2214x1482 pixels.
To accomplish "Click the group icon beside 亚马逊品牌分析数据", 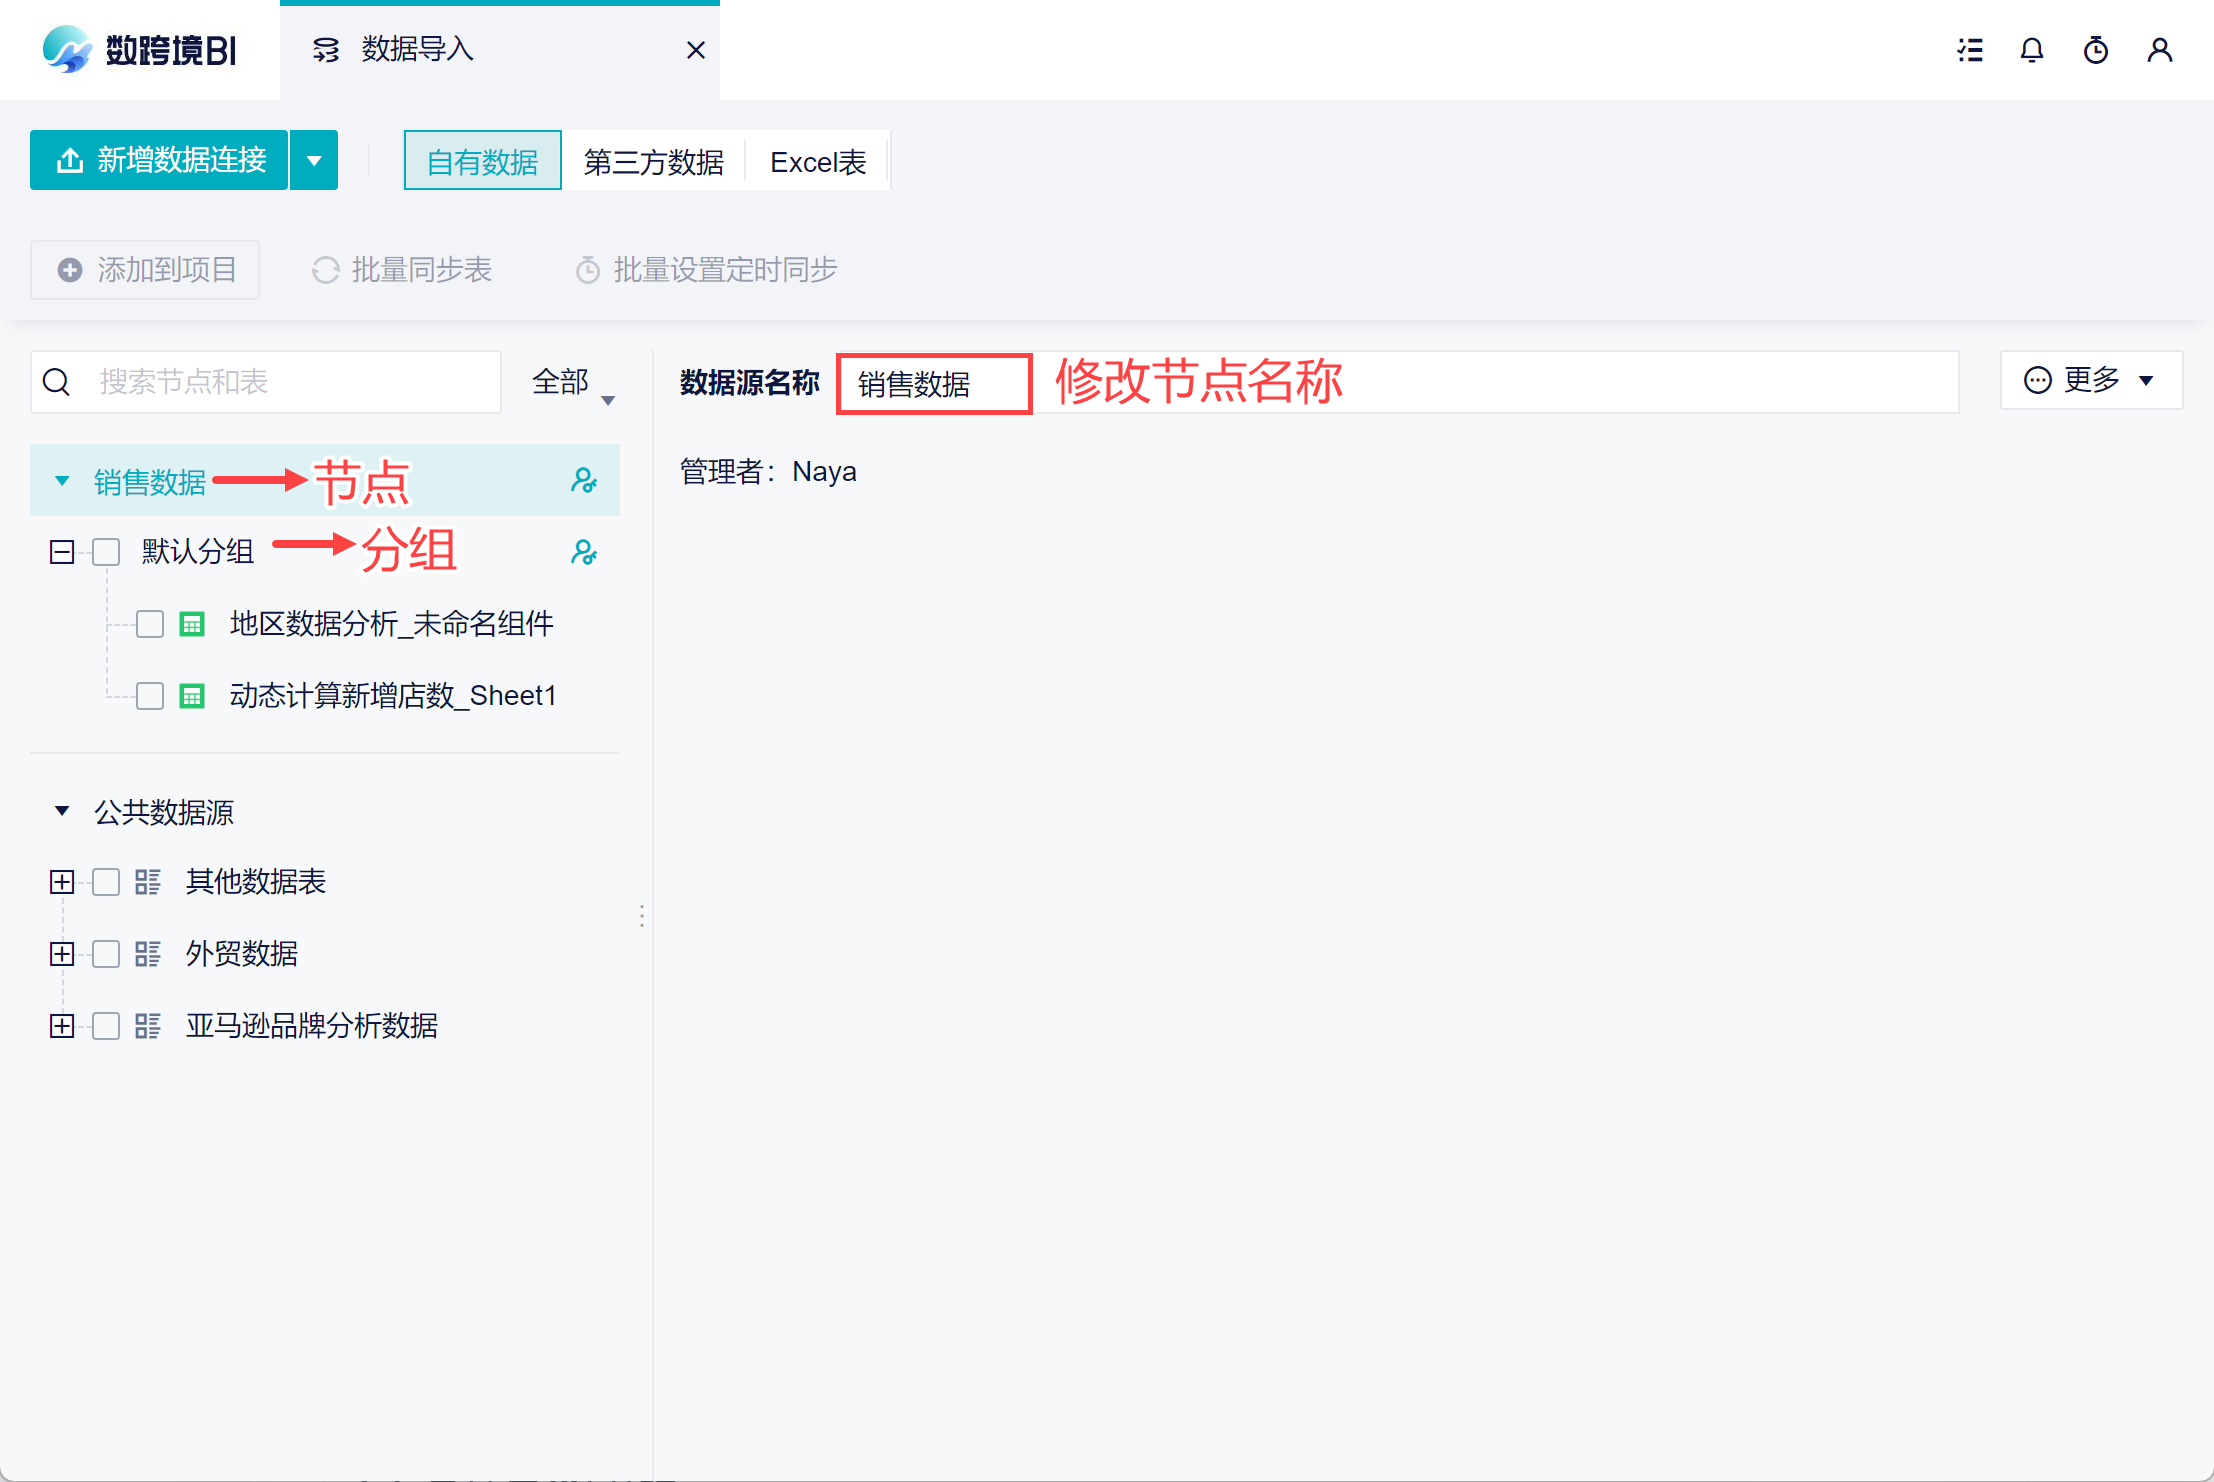I will click(x=148, y=1026).
